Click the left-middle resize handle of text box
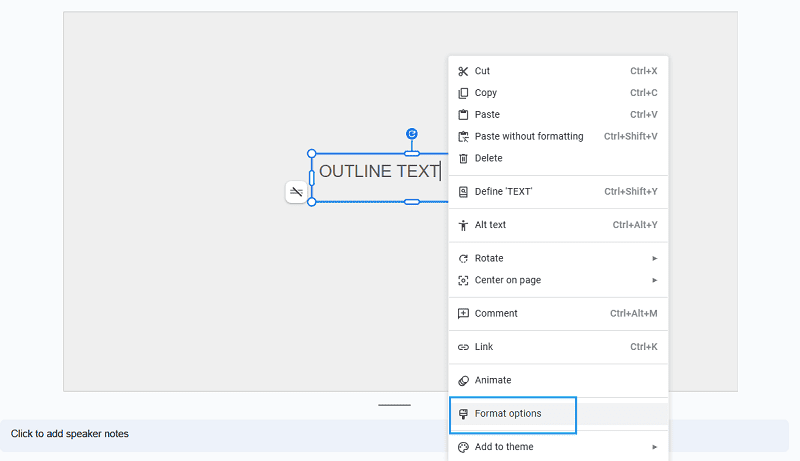The width and height of the screenshot is (800, 461). (312, 178)
